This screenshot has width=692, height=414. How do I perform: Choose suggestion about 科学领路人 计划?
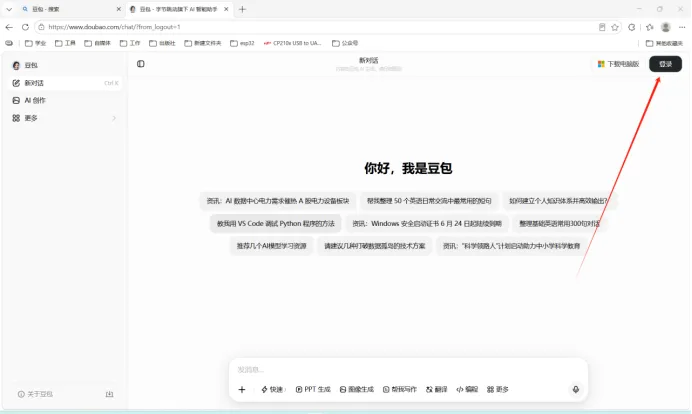click(511, 246)
